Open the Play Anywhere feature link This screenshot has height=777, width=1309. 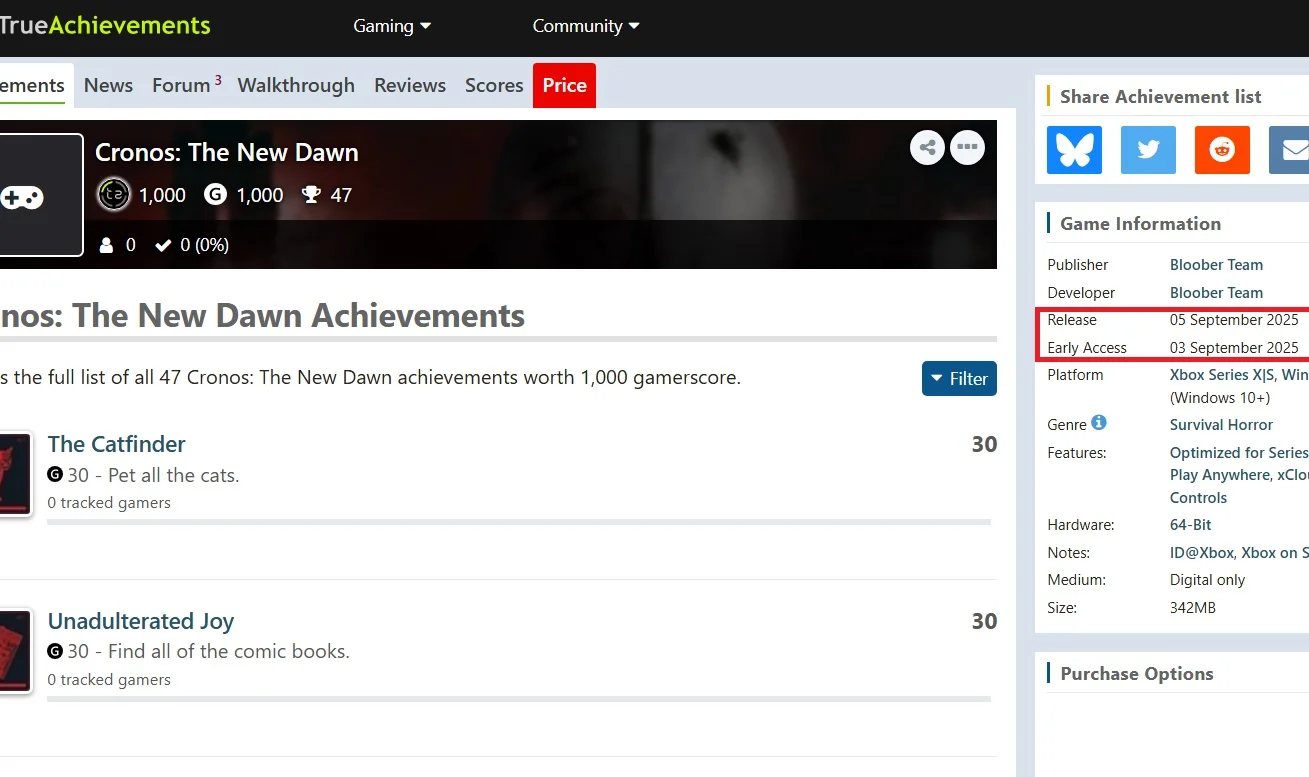point(1219,475)
